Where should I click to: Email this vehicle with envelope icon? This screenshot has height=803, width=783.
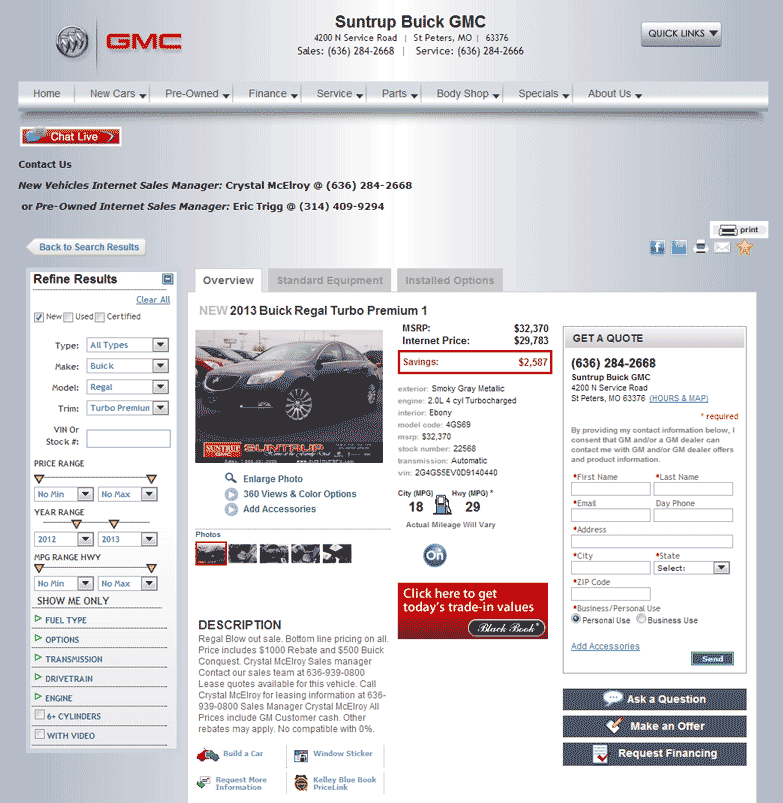pos(722,248)
